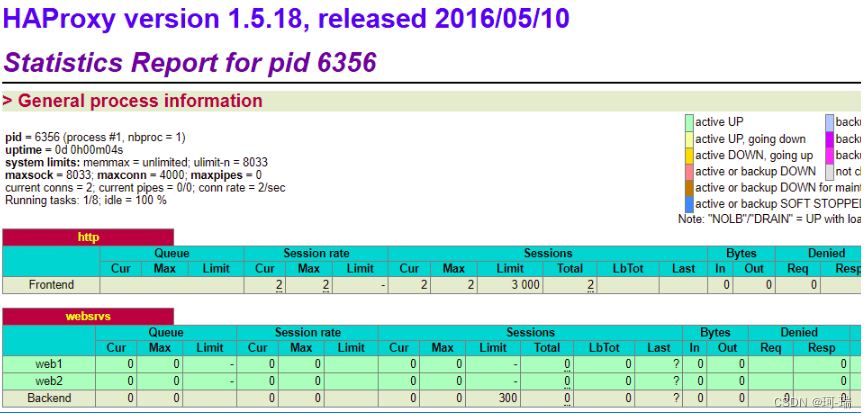Click the current conns = 2 line
The height and width of the screenshot is (418, 867).
[145, 188]
